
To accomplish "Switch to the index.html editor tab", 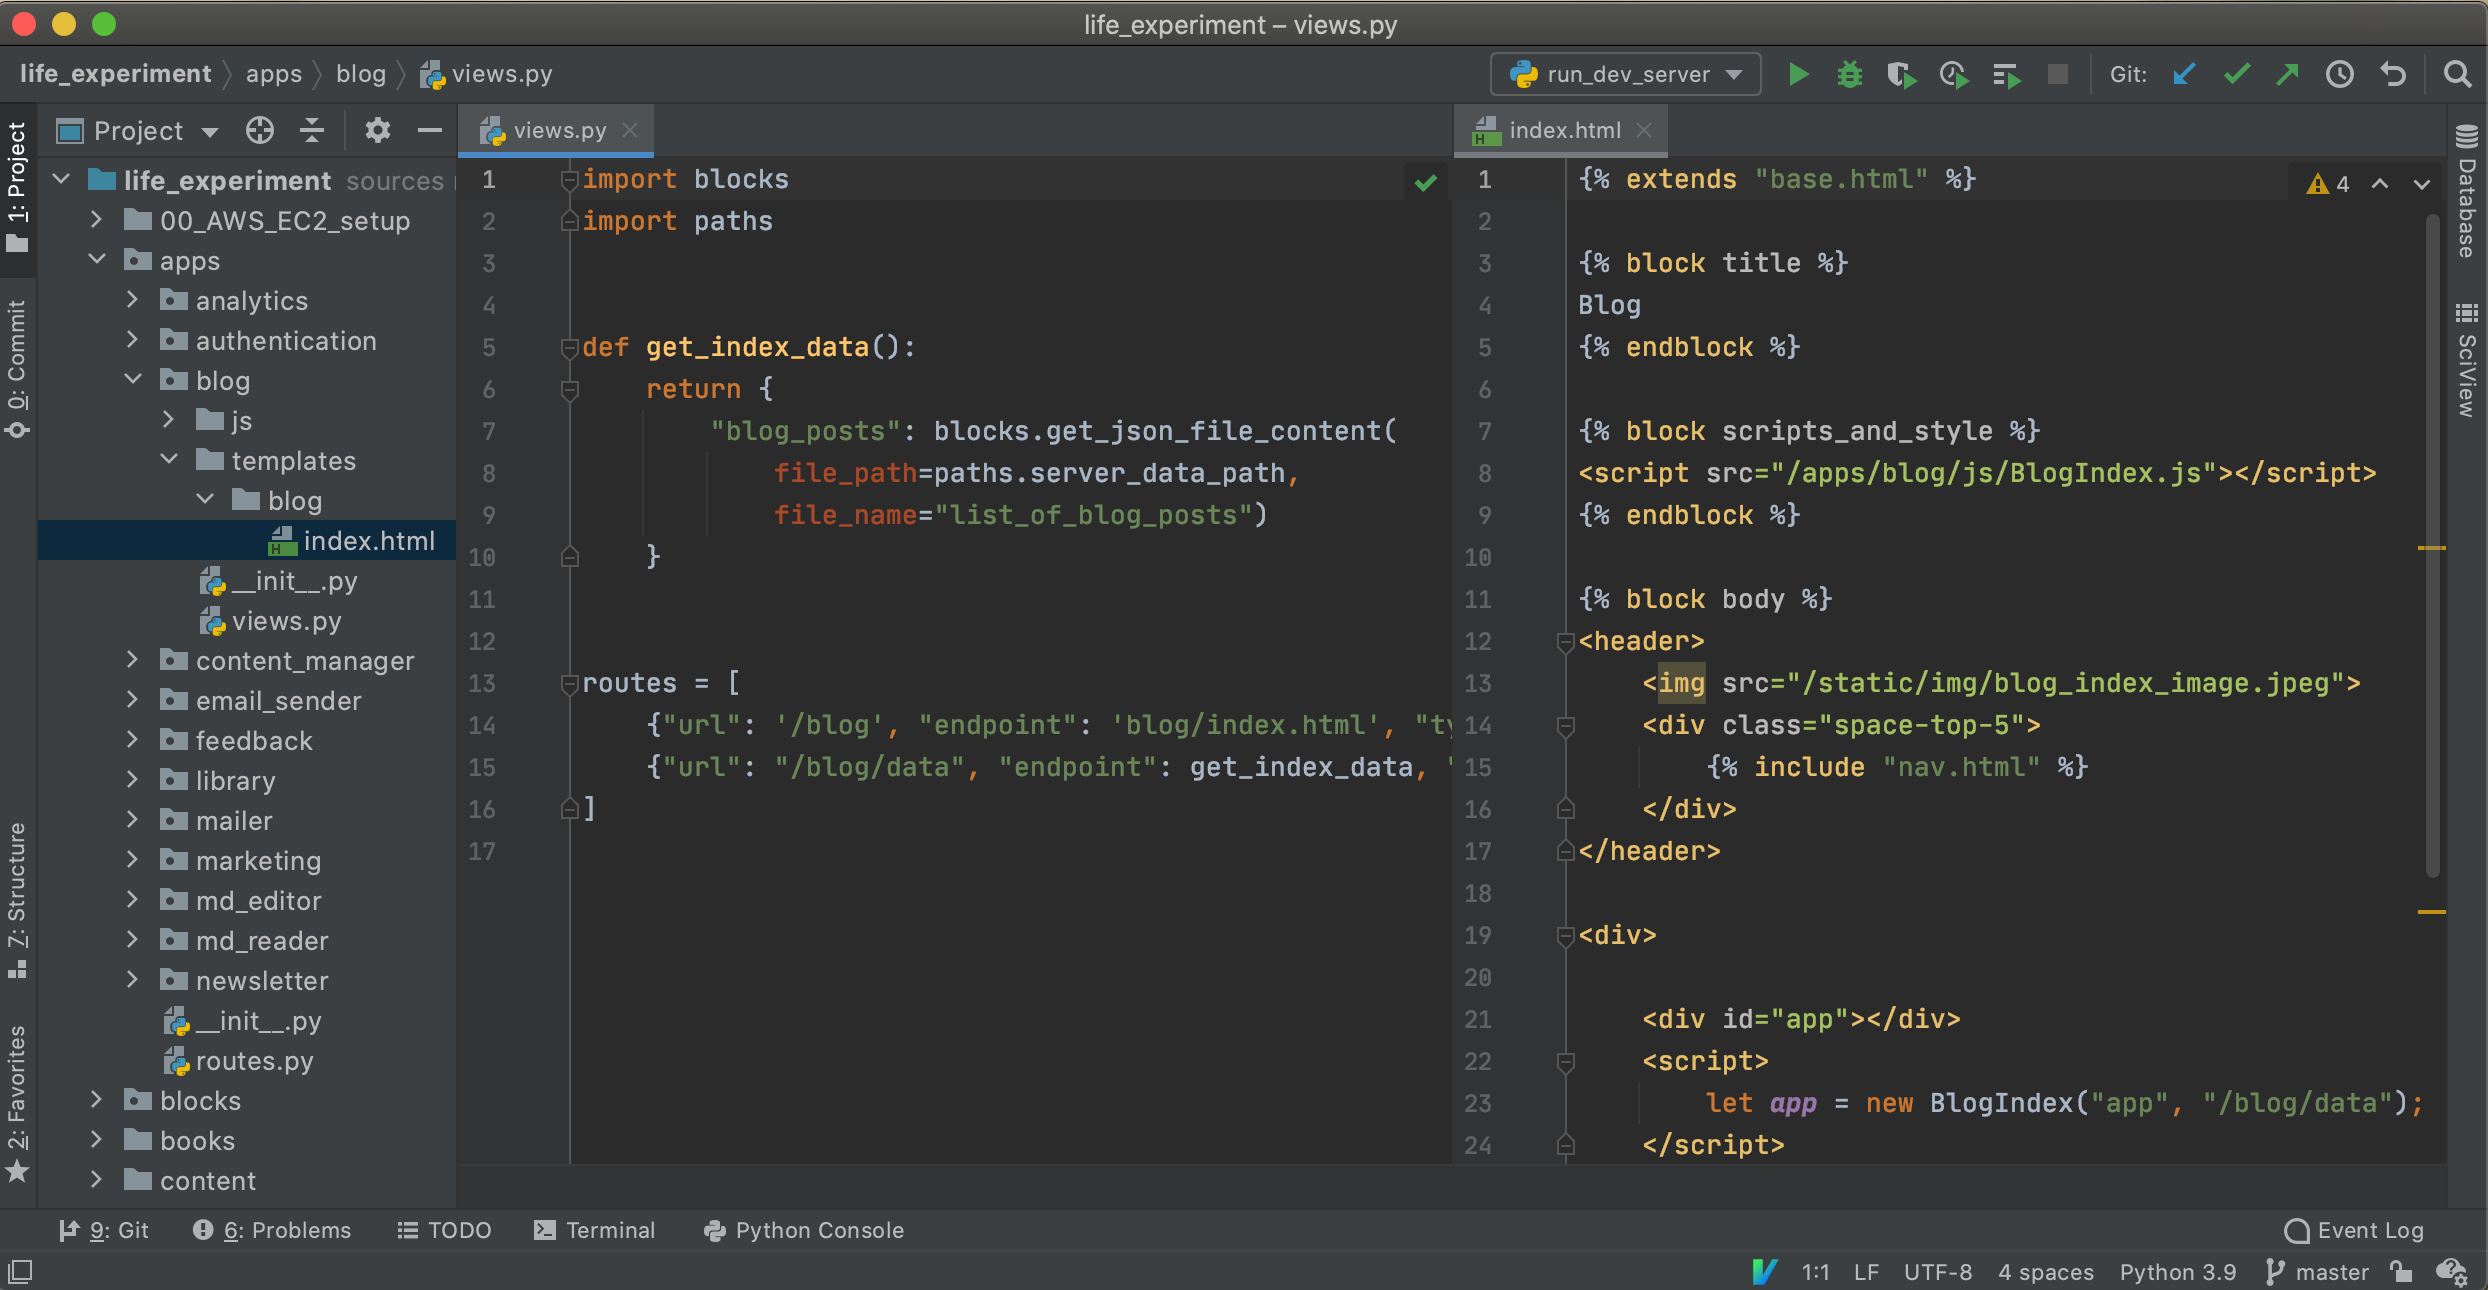I will pyautogui.click(x=1564, y=131).
